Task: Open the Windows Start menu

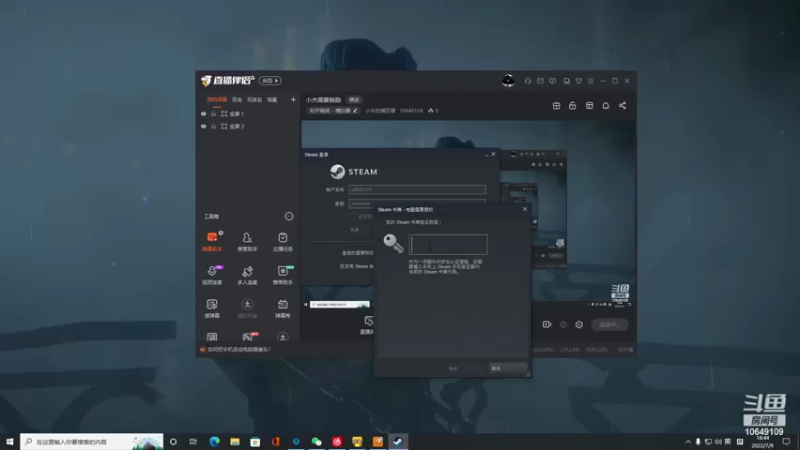Action: (x=10, y=441)
